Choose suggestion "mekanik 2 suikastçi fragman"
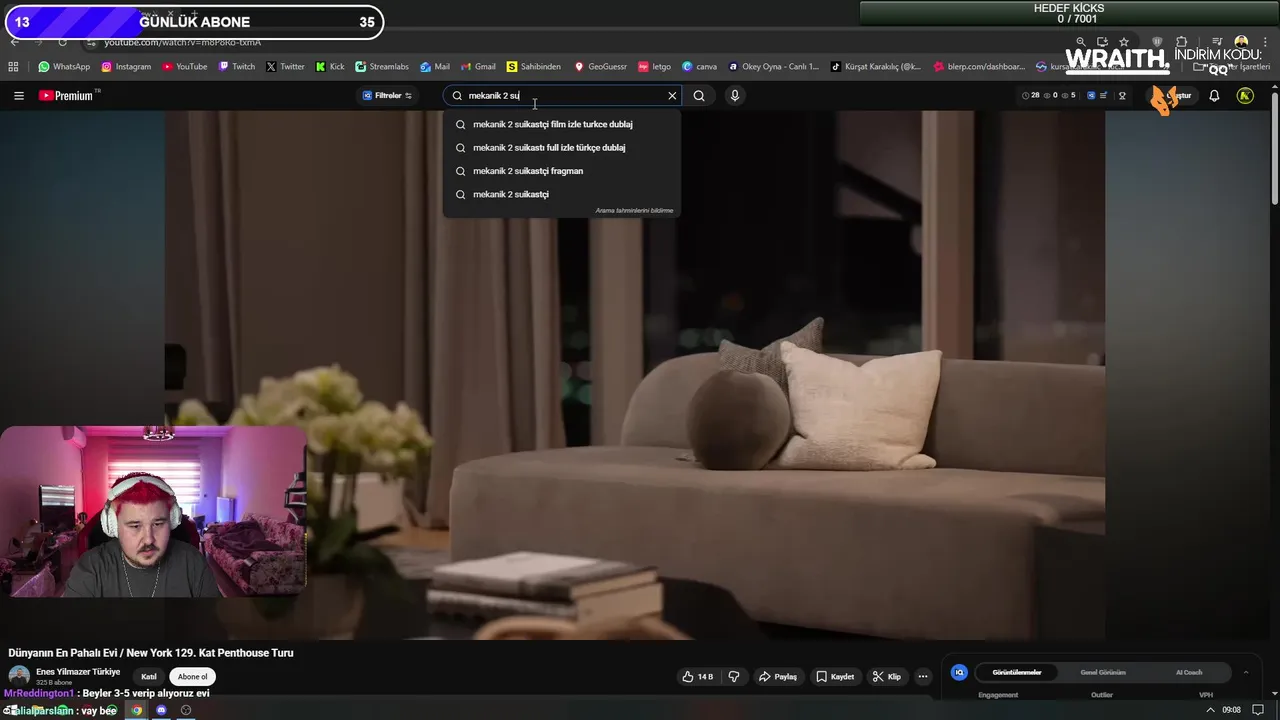Viewport: 1280px width, 720px height. (562, 171)
